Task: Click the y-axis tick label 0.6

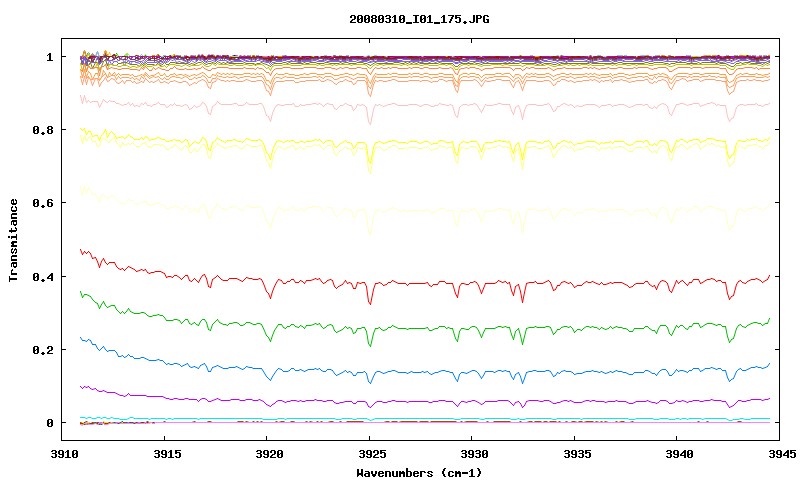Action: click(42, 203)
